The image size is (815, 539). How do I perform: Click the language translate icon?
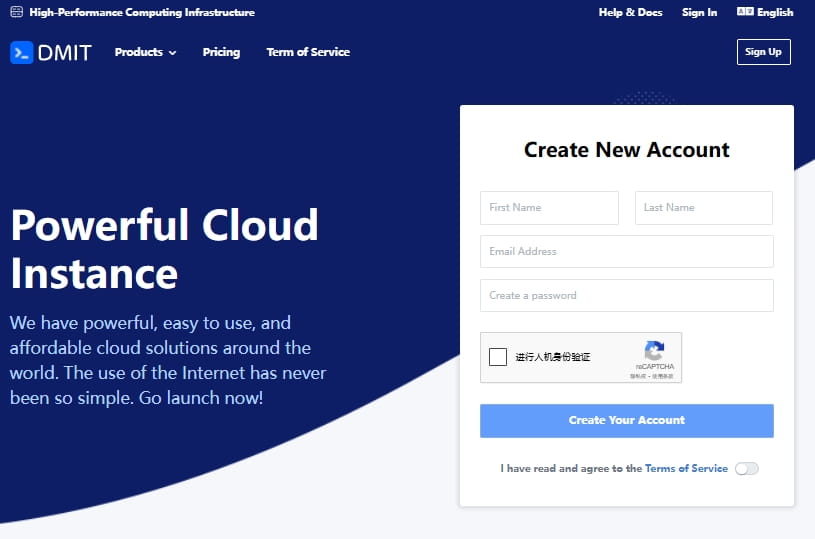(x=744, y=12)
